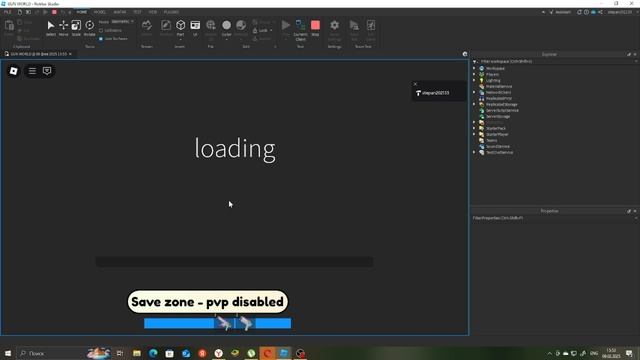Toggle the Collisions checkbox
Image resolution: width=640 pixels, height=360 pixels.
101,31
